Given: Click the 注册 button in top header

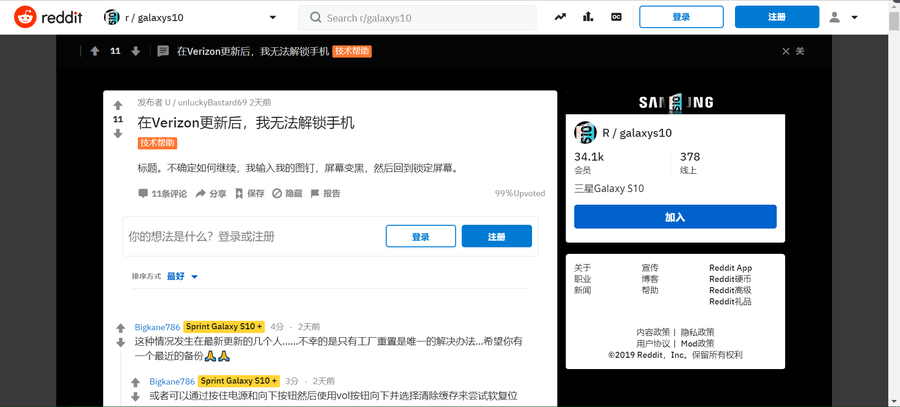Looking at the screenshot, I should click(777, 17).
